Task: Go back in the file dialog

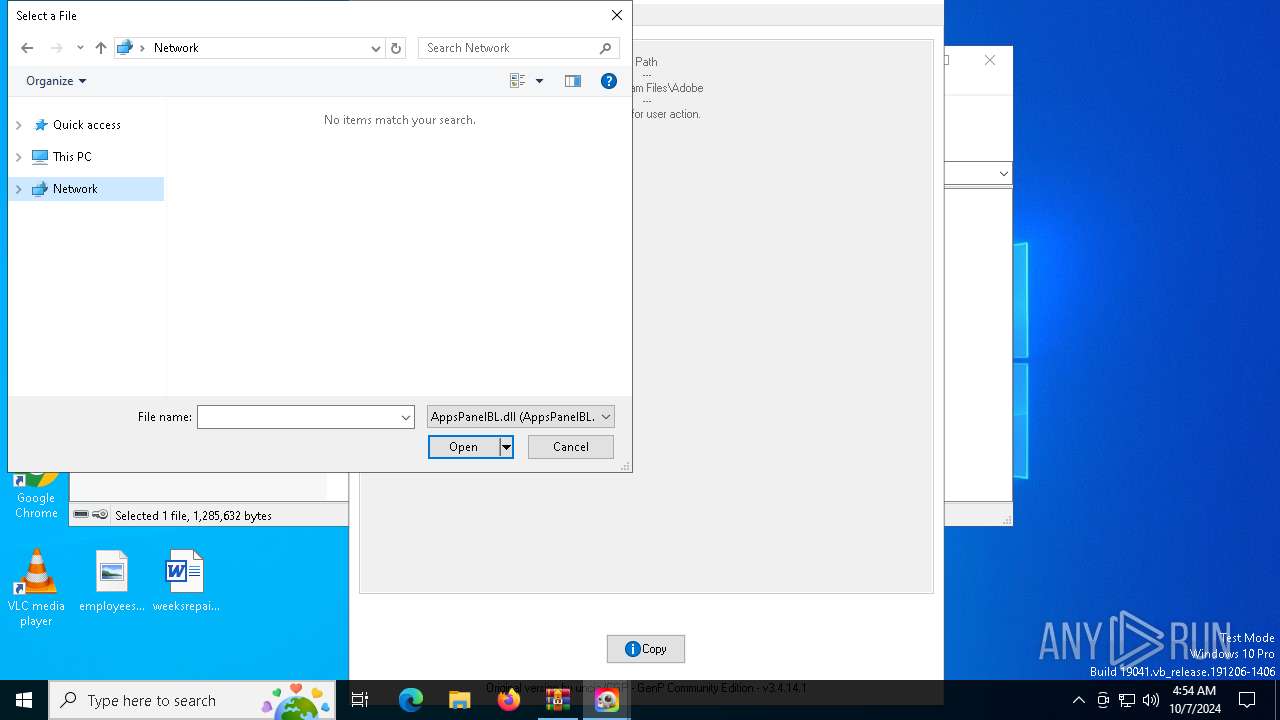Action: (27, 48)
